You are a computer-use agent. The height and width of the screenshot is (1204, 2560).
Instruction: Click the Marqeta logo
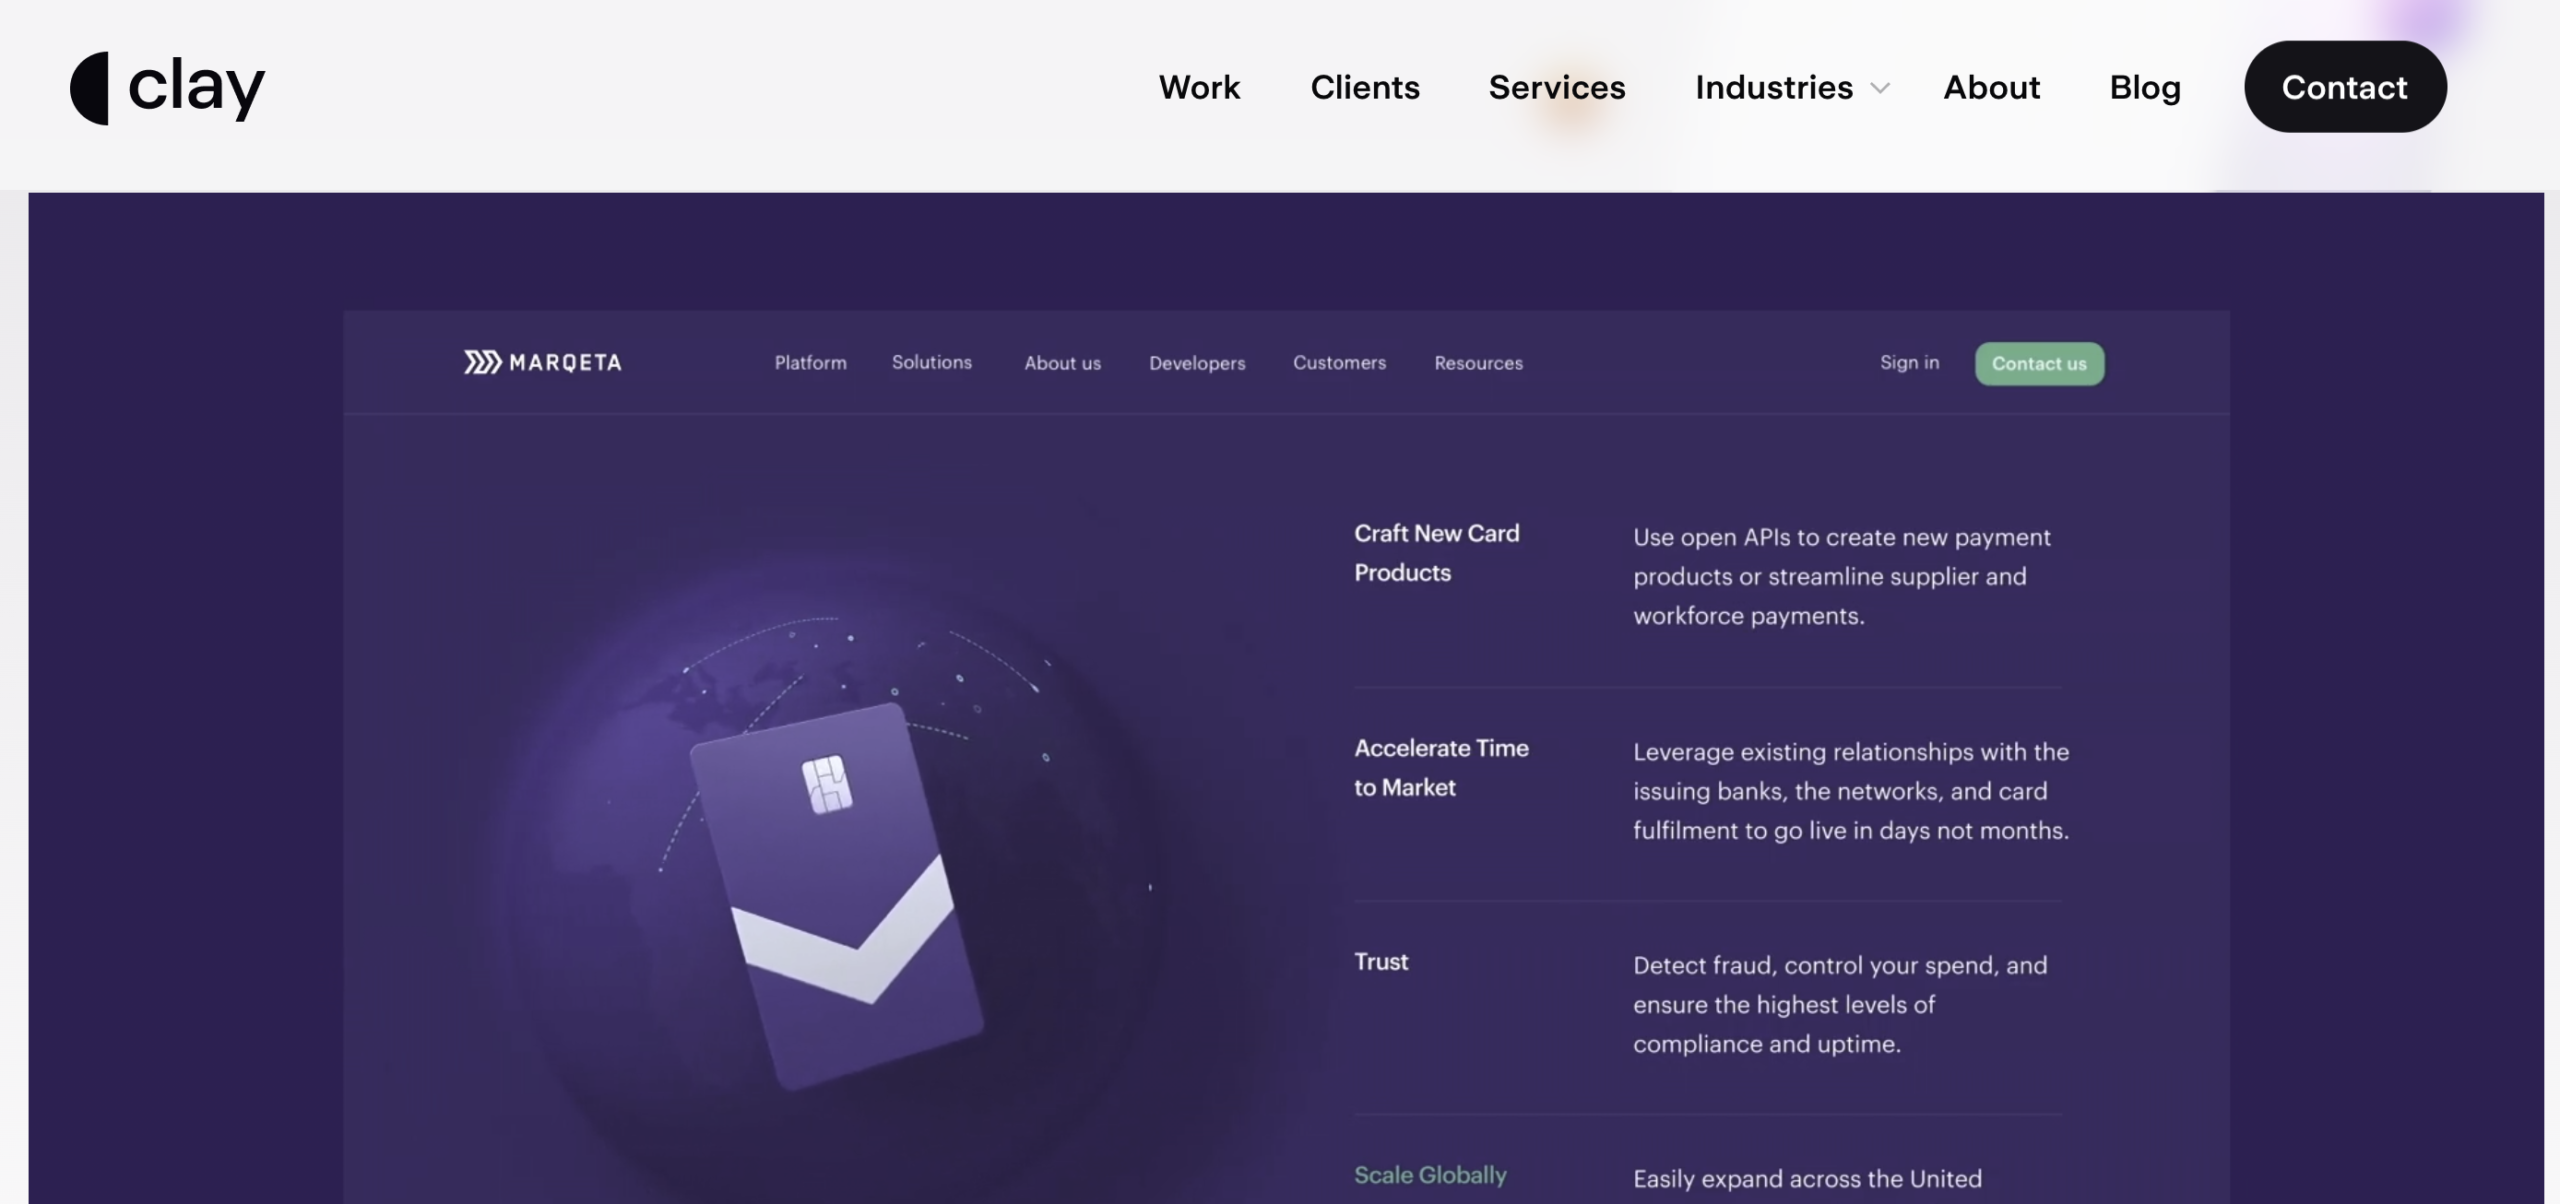(542, 362)
